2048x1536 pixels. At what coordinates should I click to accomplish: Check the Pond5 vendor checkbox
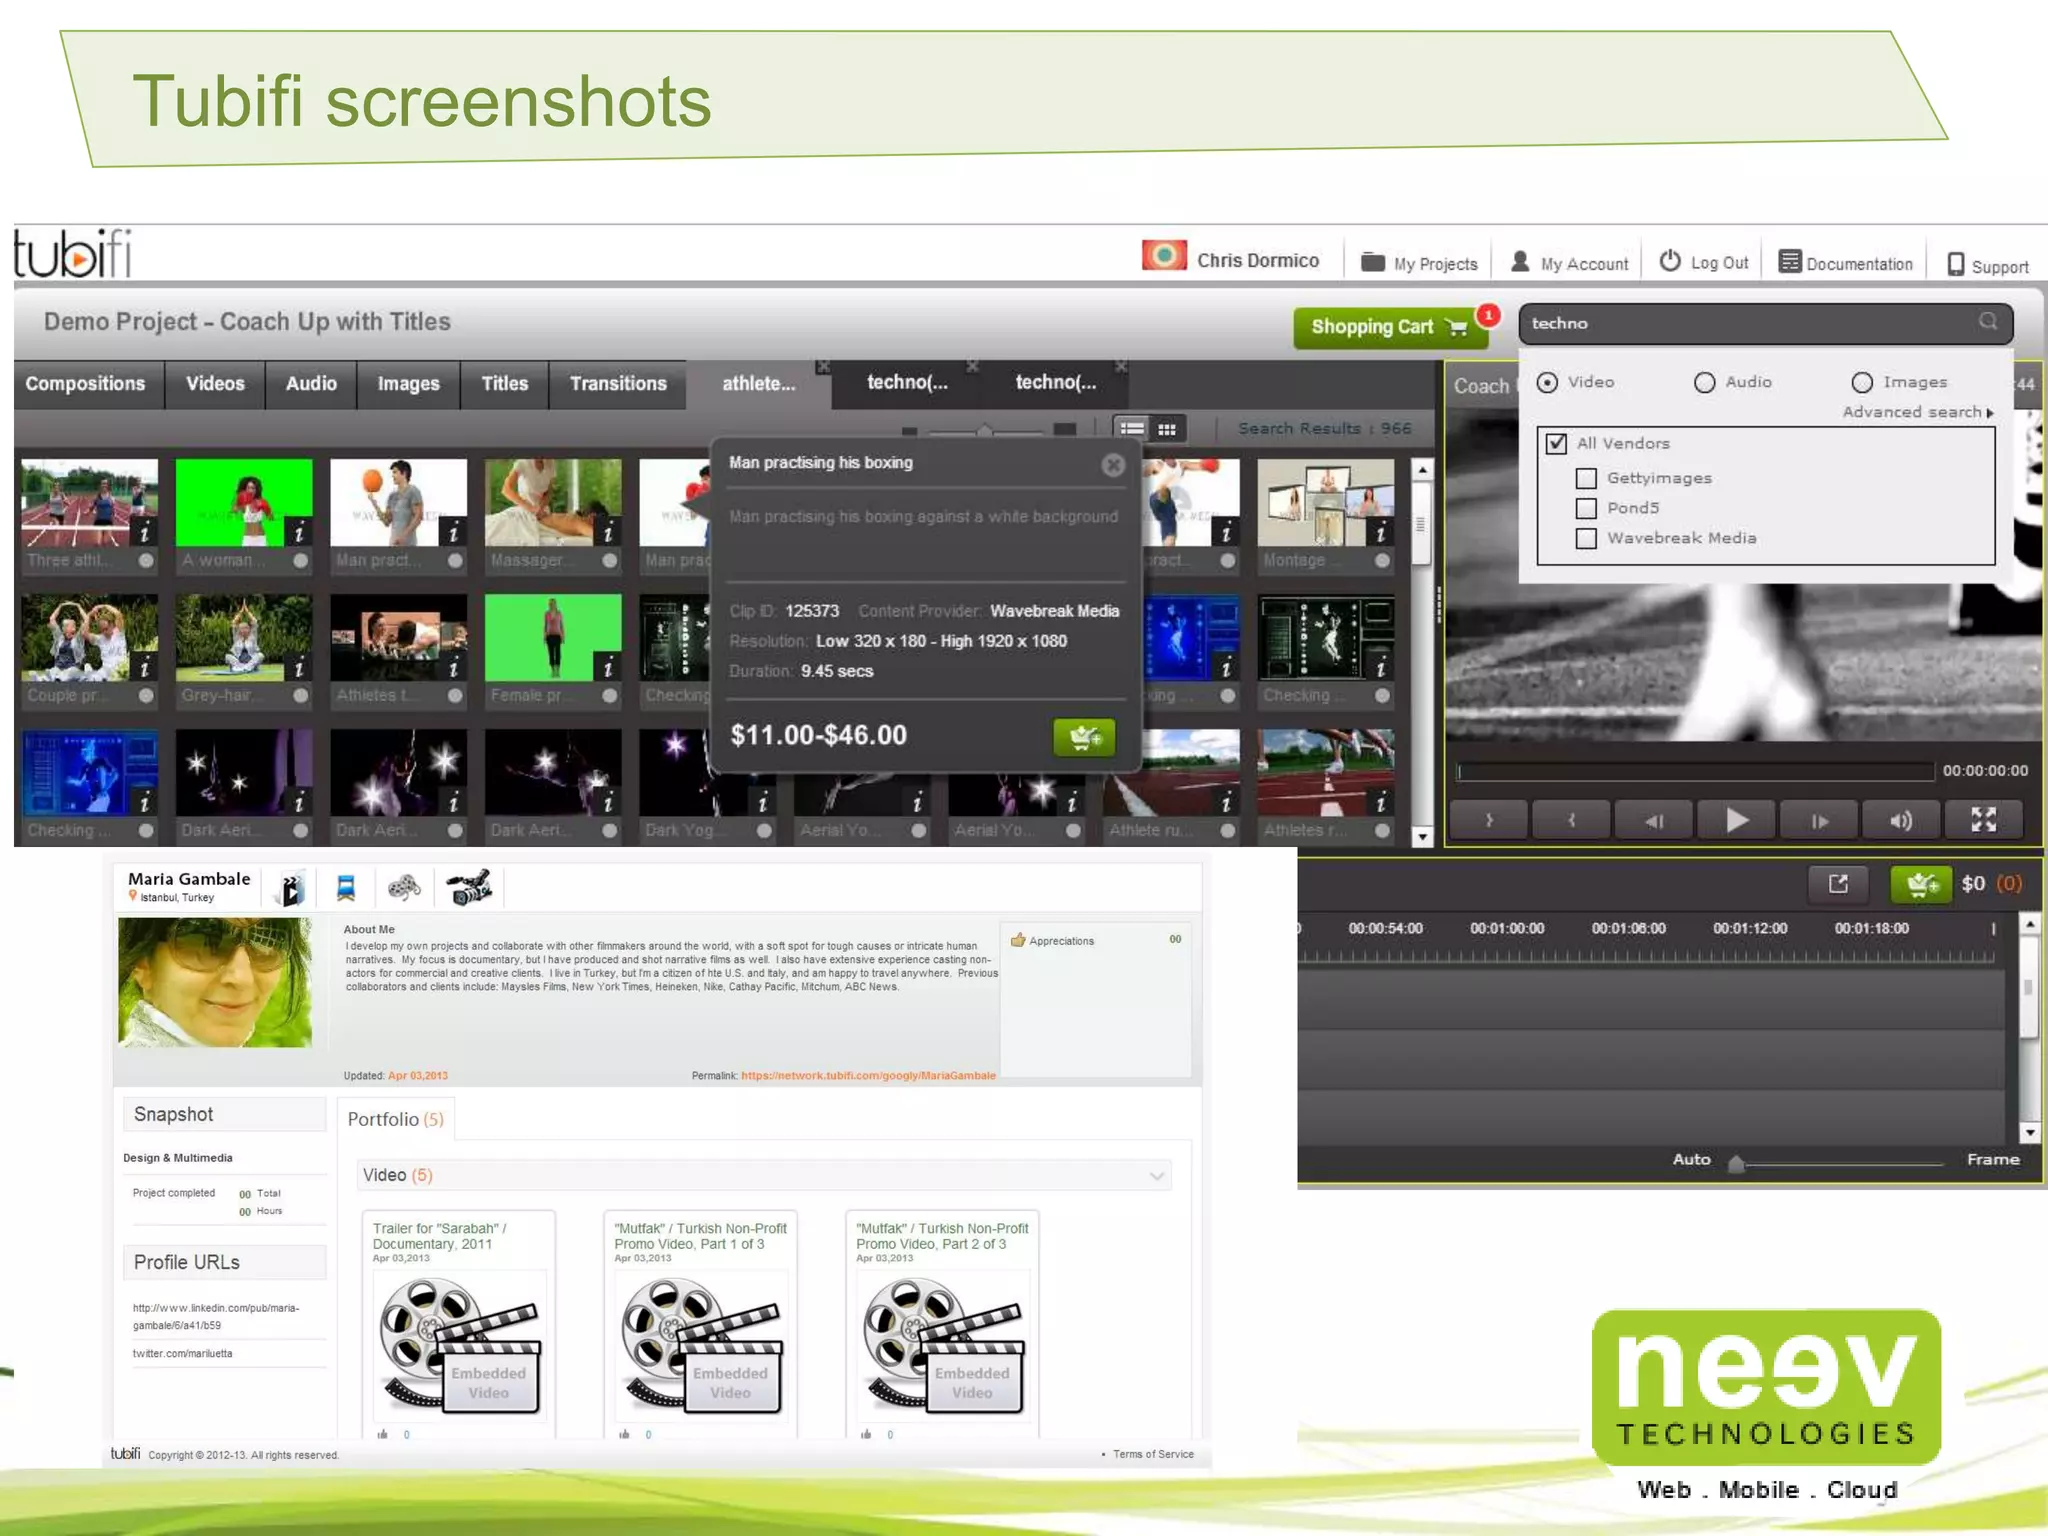click(x=1586, y=508)
